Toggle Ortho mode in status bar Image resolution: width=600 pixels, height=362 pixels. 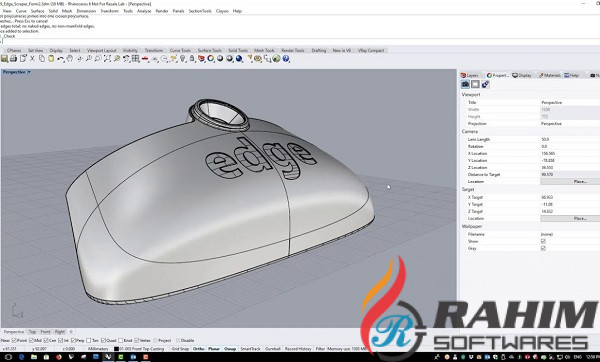click(x=199, y=349)
